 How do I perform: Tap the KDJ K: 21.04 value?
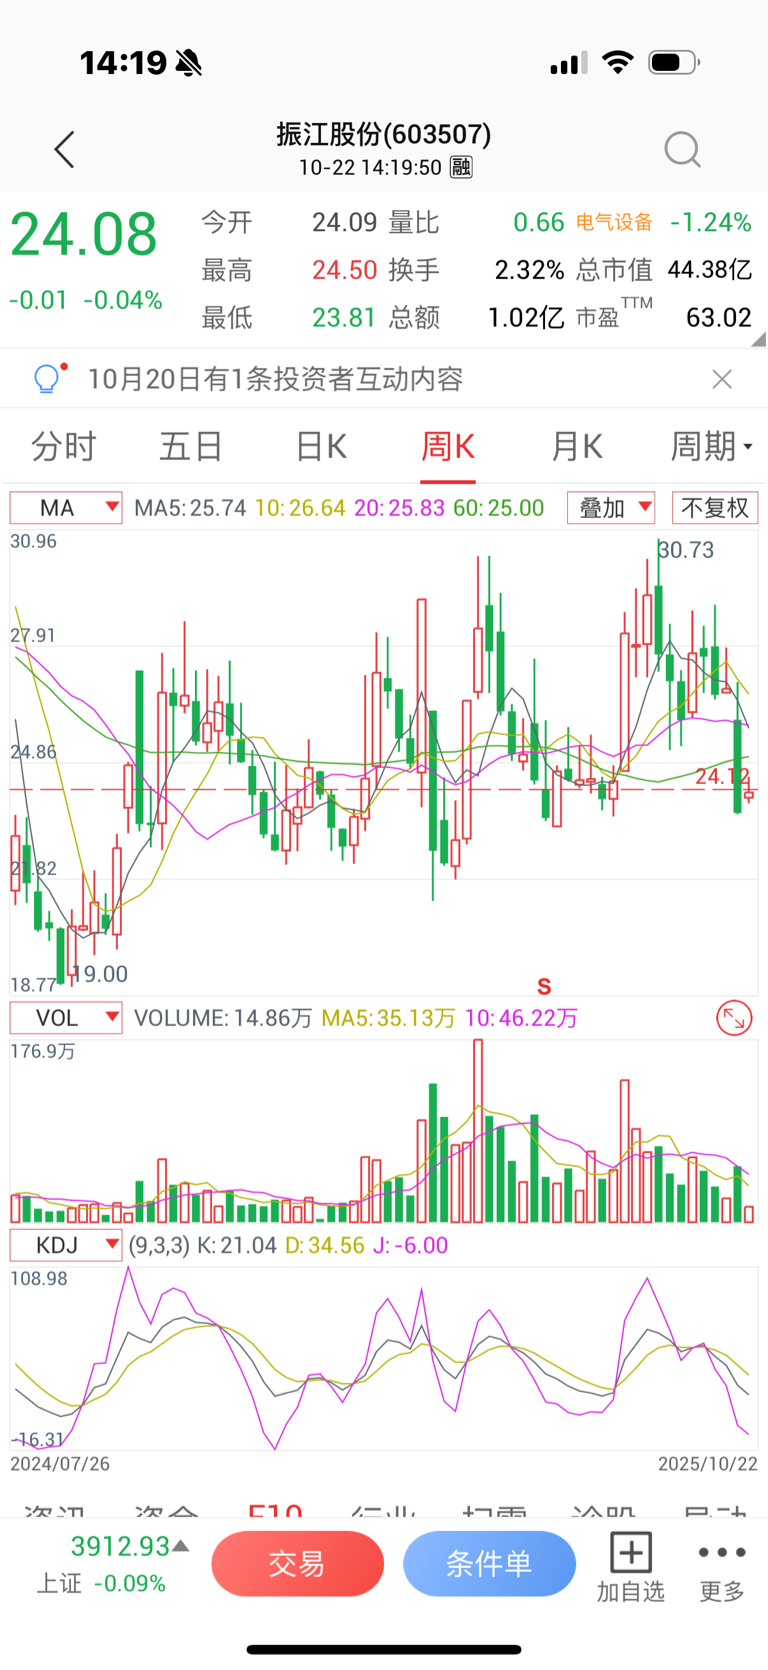tap(237, 1245)
